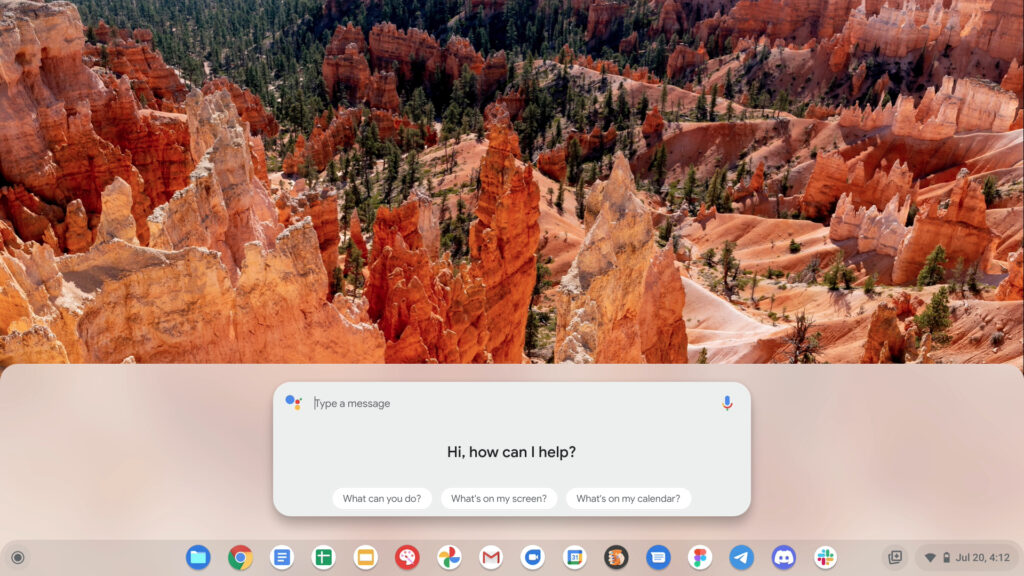Click the Google Assistant logo

[x=293, y=403]
